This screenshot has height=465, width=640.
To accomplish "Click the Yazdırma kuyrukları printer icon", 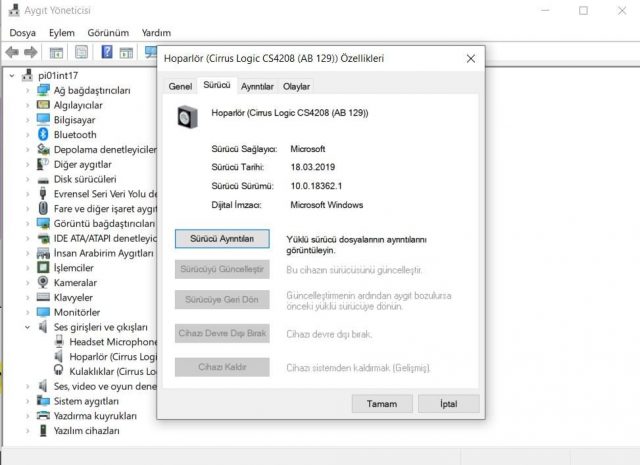I will click(43, 416).
